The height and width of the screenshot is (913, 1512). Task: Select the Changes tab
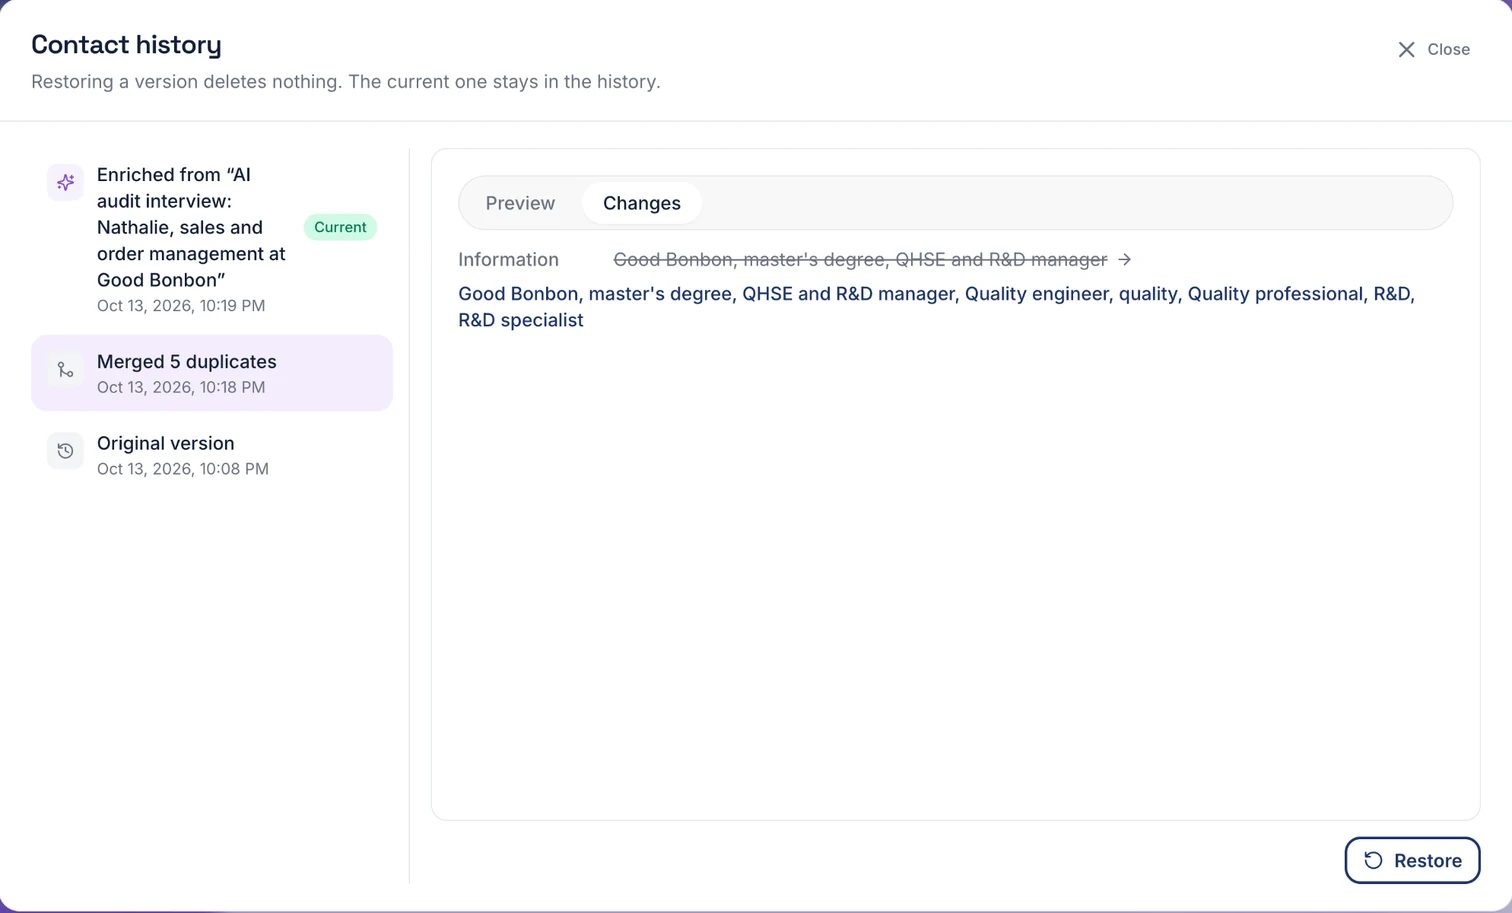click(642, 203)
